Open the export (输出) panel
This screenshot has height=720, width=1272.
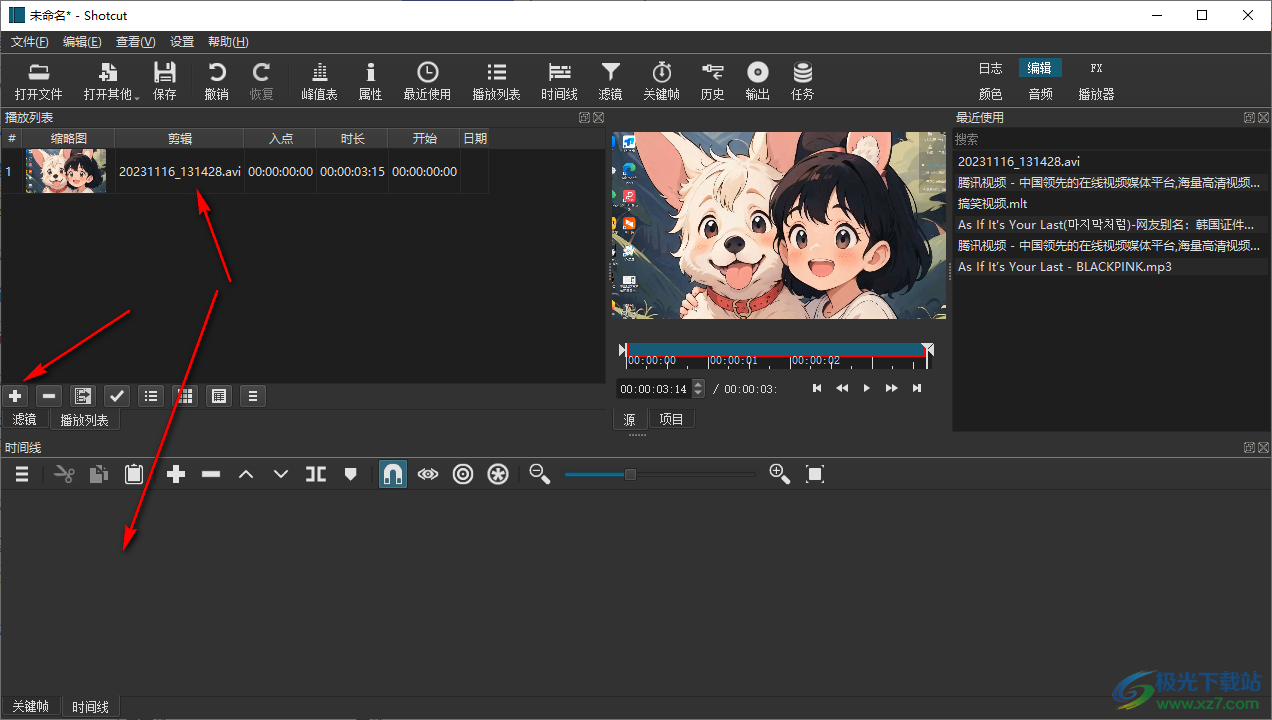[758, 81]
